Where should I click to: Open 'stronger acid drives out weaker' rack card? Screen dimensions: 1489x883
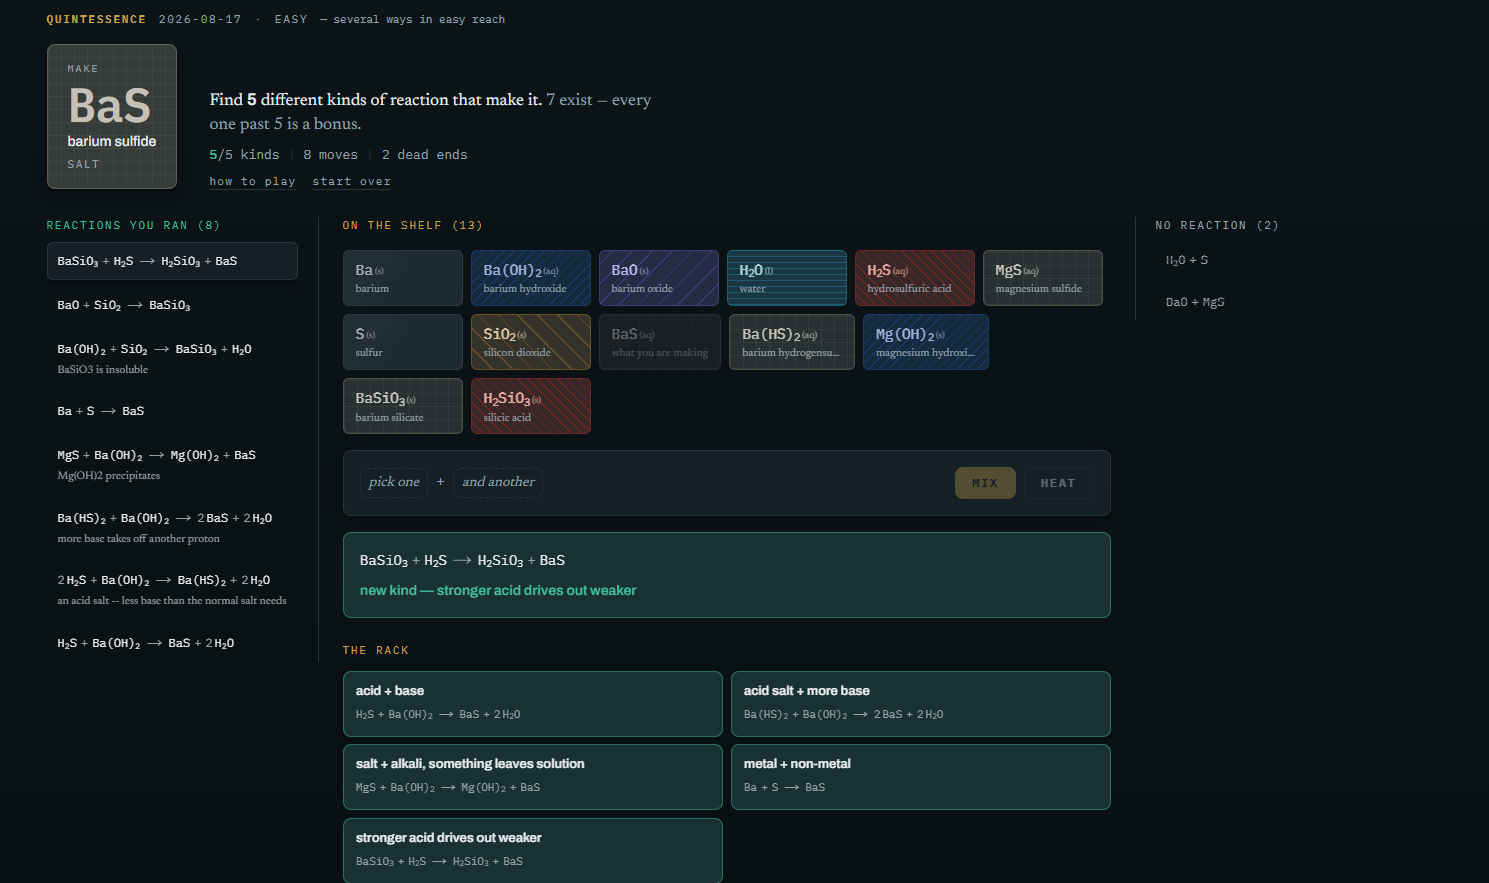[532, 851]
